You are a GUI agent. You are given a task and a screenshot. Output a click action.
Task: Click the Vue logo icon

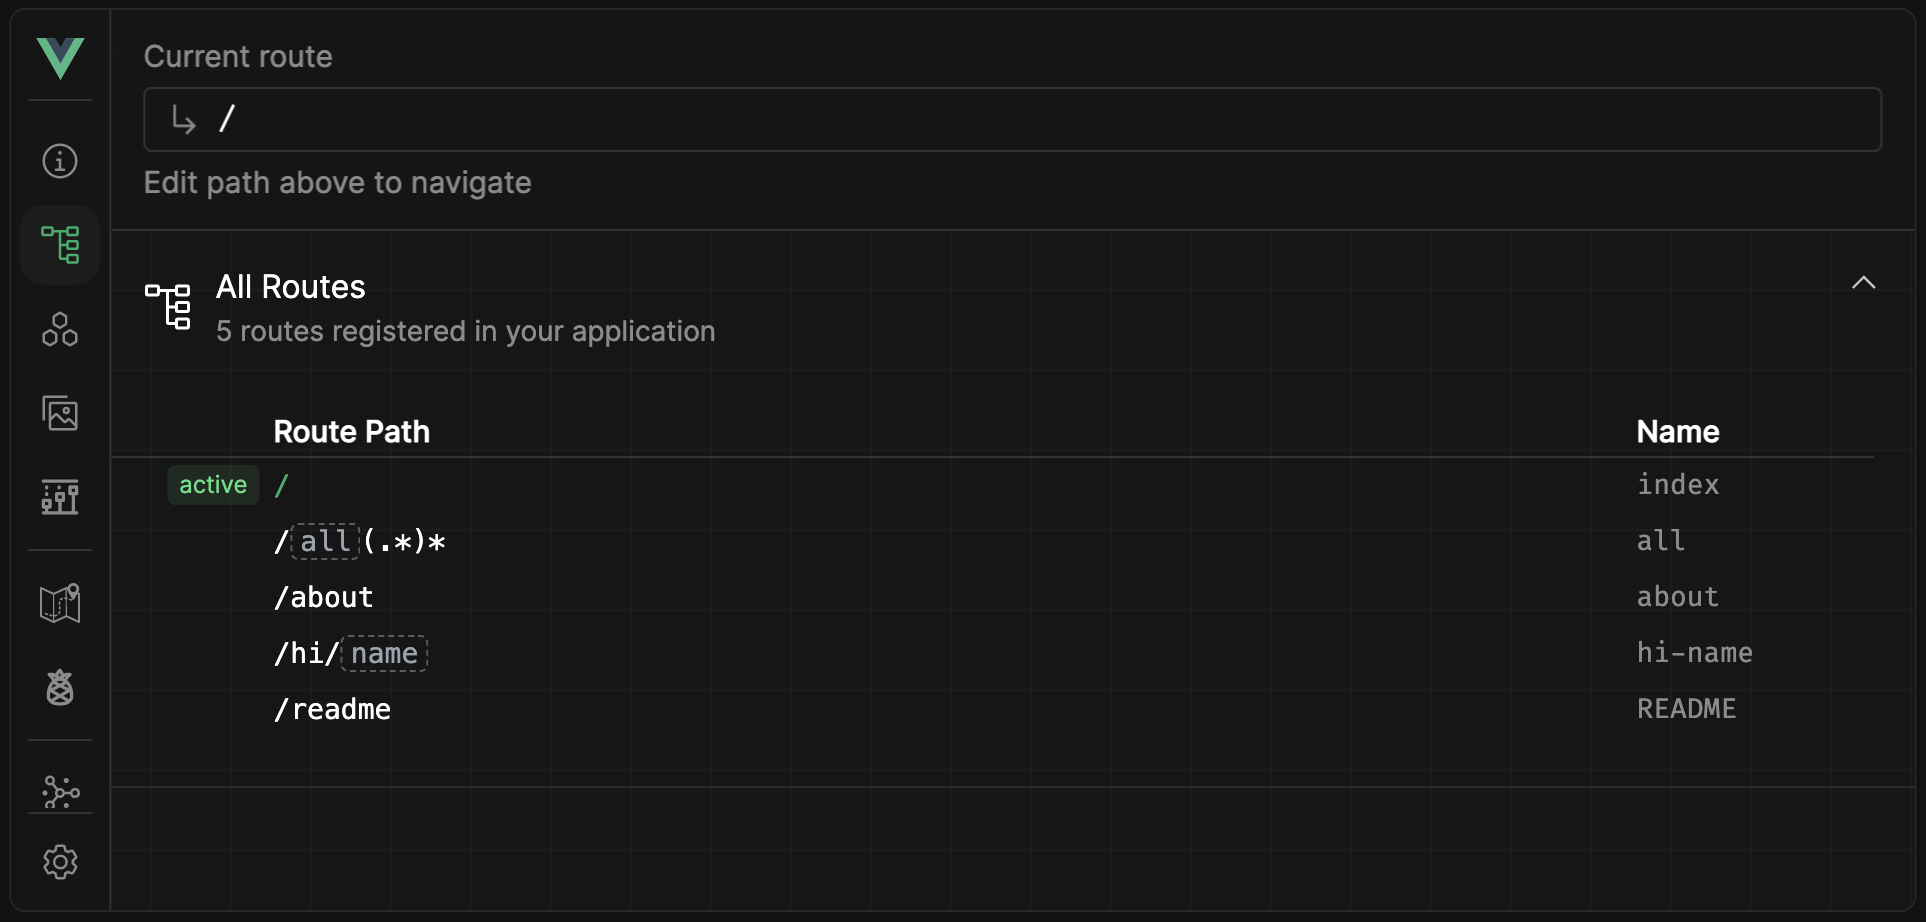click(x=60, y=58)
